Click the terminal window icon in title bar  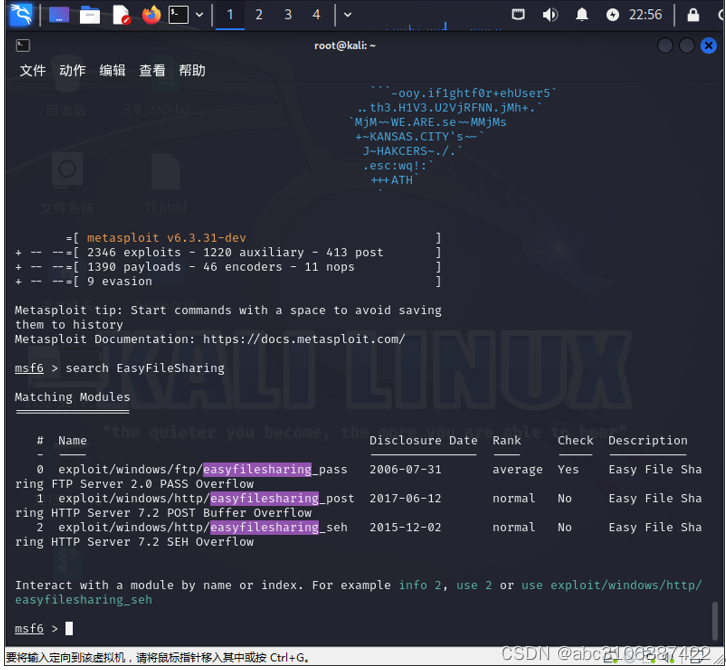point(23,45)
